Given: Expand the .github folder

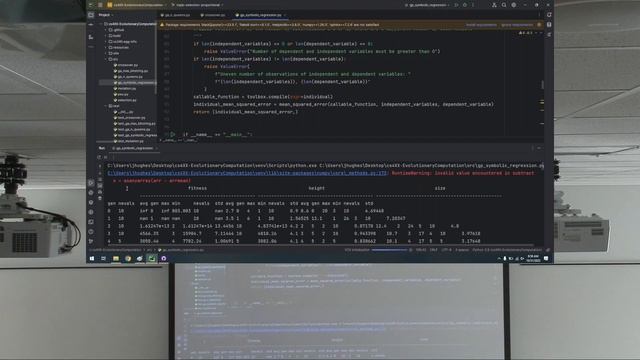Looking at the screenshot, I should click(x=106, y=30).
